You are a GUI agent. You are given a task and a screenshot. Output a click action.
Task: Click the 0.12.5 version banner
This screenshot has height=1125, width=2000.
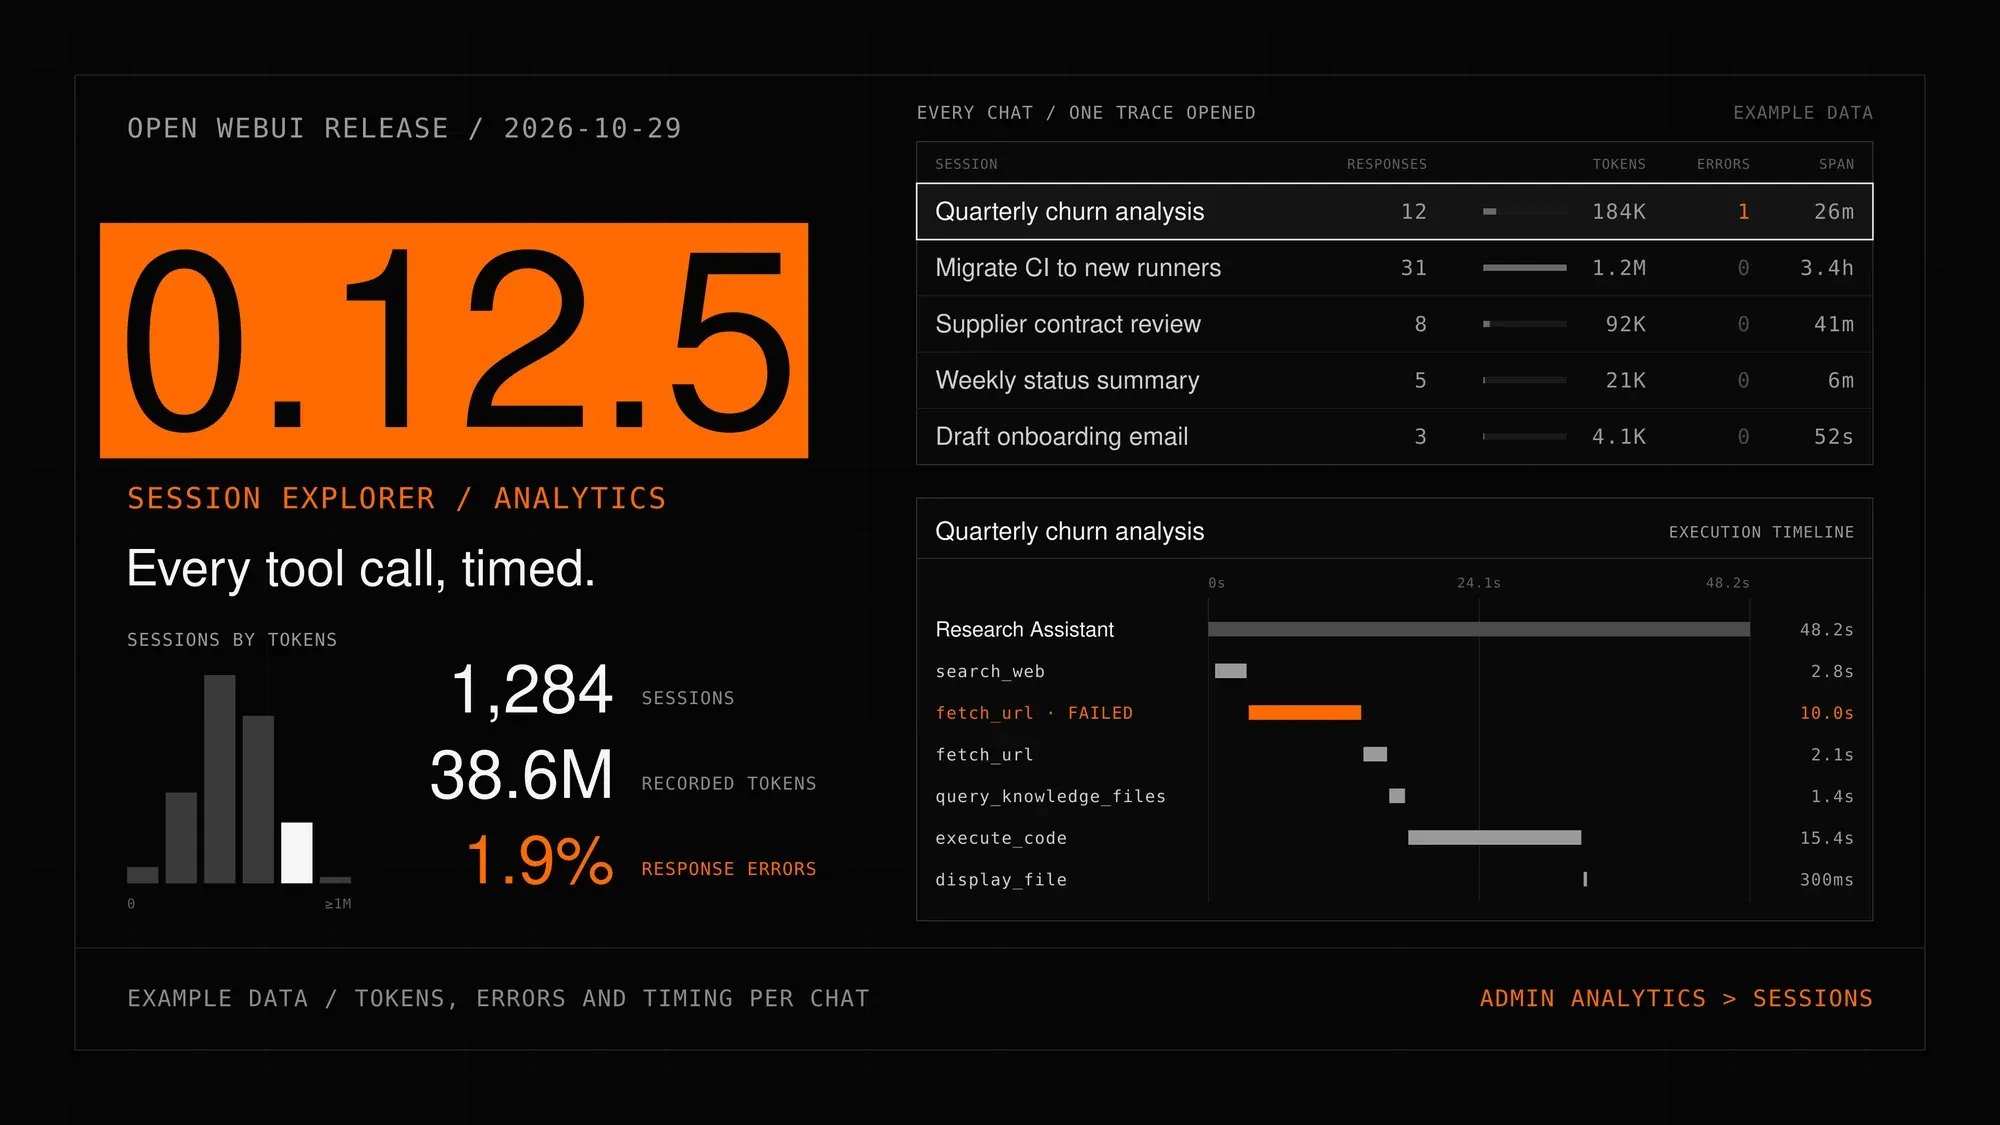point(454,340)
